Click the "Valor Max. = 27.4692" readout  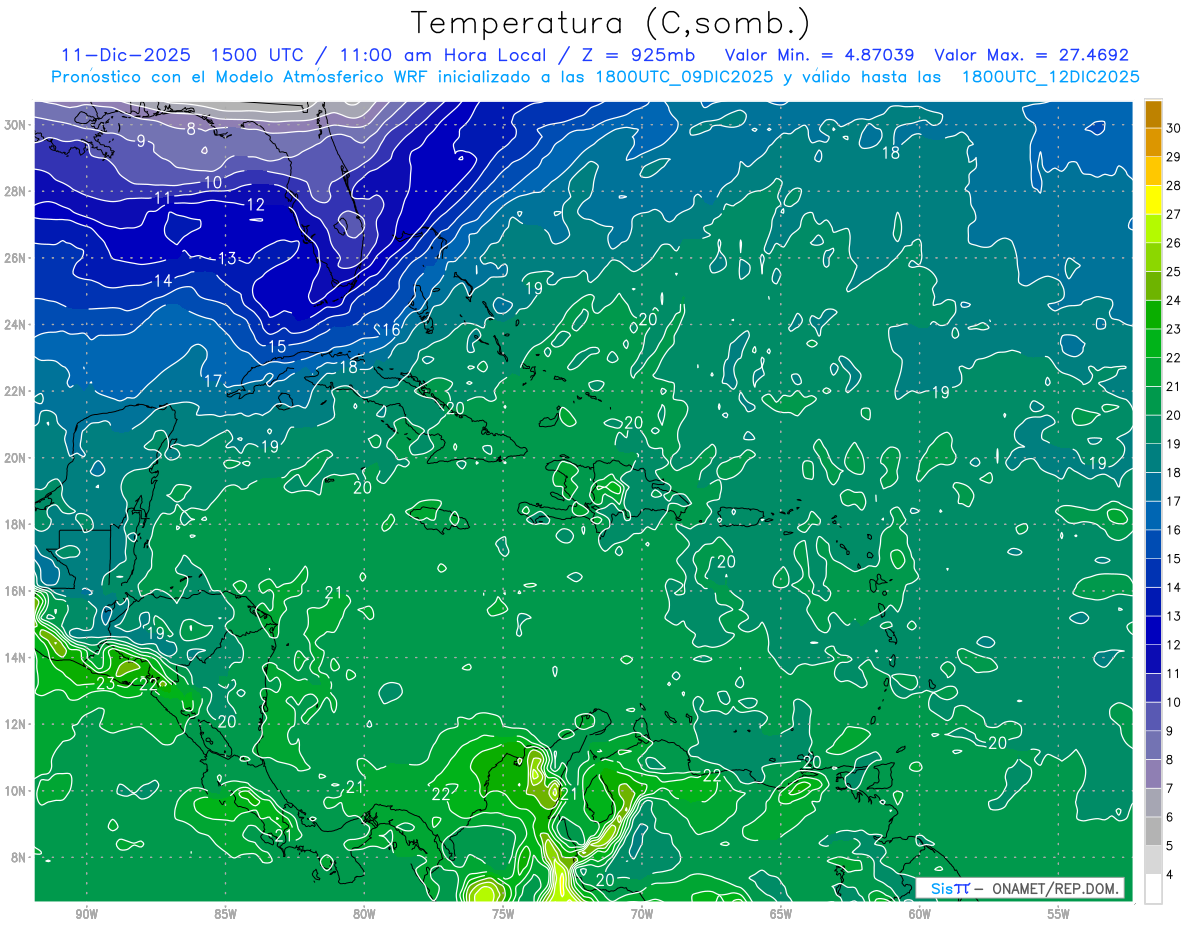point(1031,55)
